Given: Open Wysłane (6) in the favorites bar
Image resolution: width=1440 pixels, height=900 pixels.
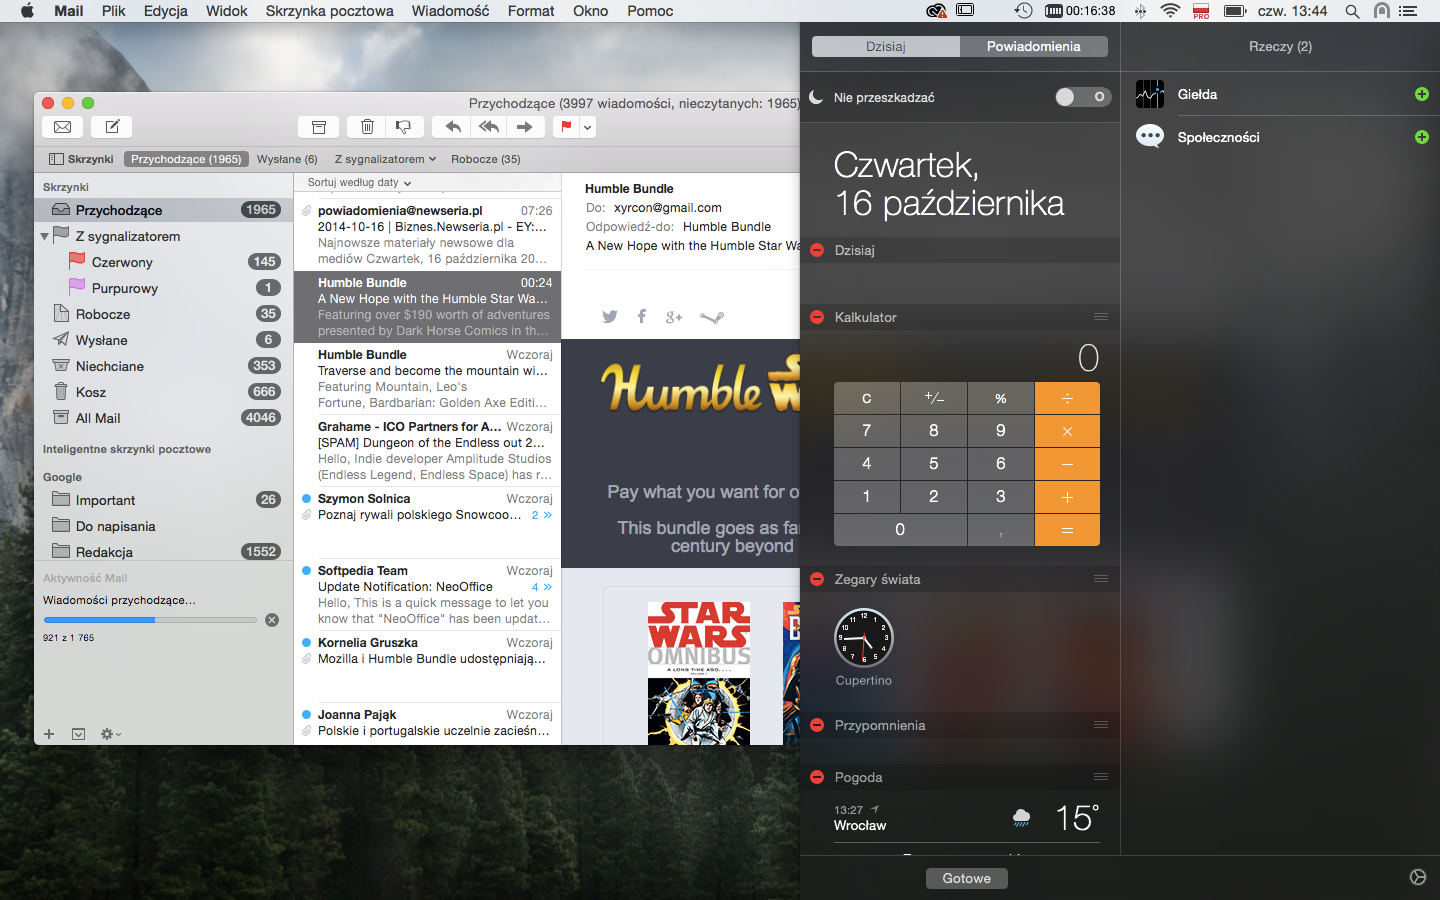Looking at the screenshot, I should [287, 159].
